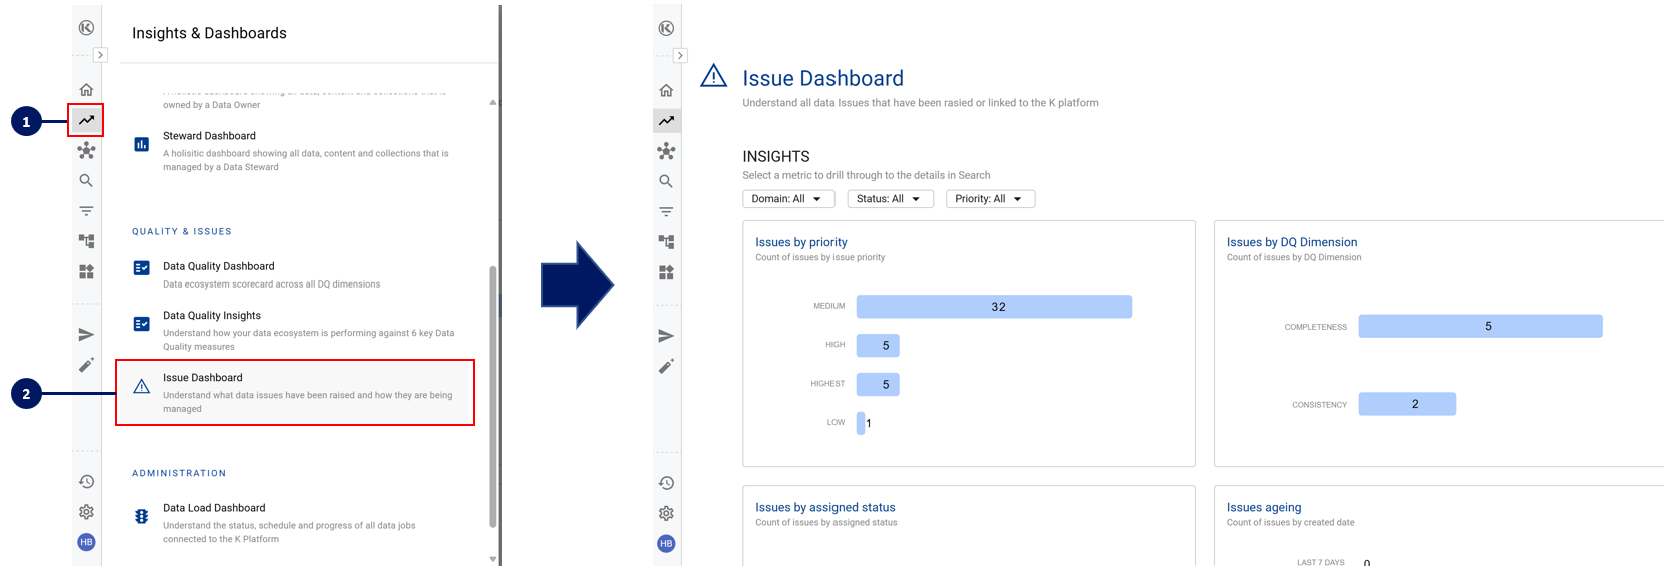
Task: Click the pencil edit icon in right sidebar
Action: pos(666,367)
